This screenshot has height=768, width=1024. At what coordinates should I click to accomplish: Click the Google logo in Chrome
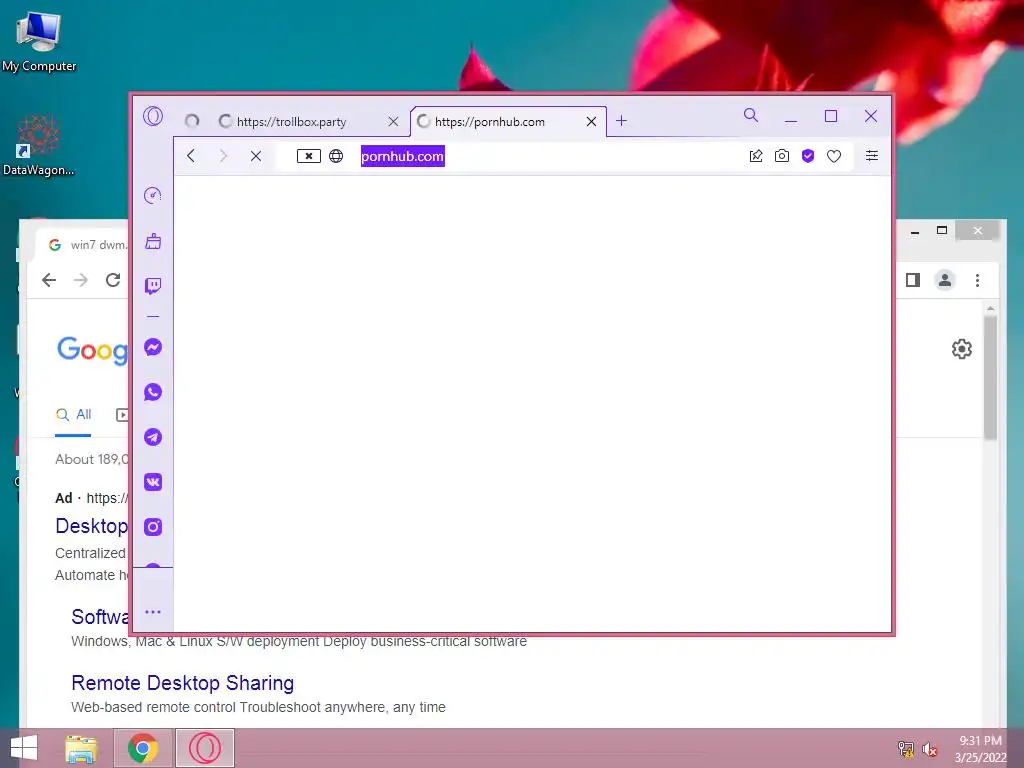92,349
